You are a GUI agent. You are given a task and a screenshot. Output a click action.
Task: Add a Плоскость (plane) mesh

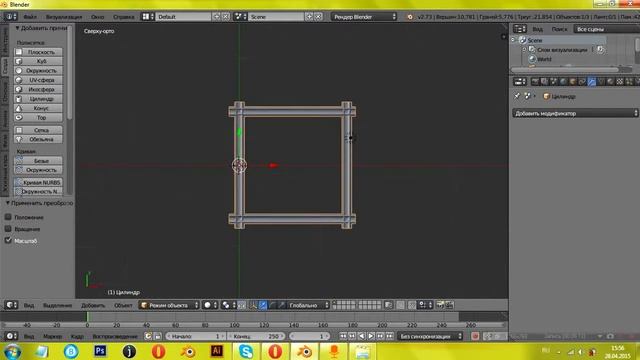coord(38,52)
